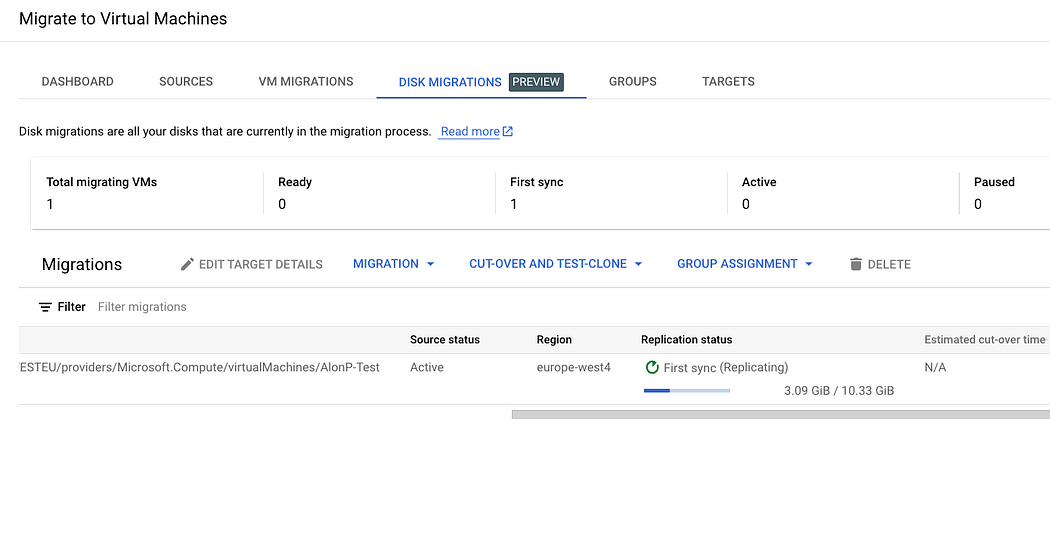The height and width of the screenshot is (550, 1050).
Task: Click the trash can Delete icon
Action: (x=855, y=264)
